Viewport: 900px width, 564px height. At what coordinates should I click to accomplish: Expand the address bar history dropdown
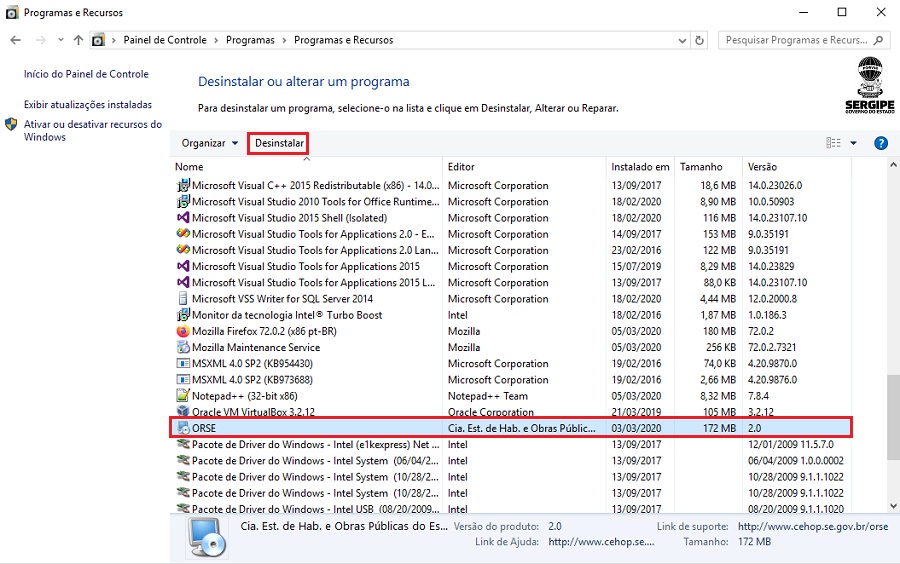coord(682,40)
